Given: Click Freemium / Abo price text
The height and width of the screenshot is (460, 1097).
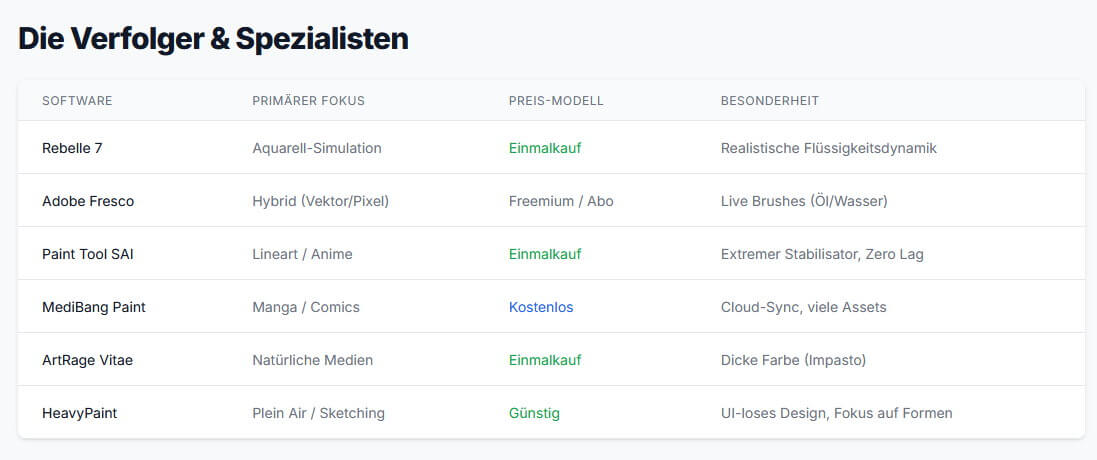Looking at the screenshot, I should (x=561, y=201).
